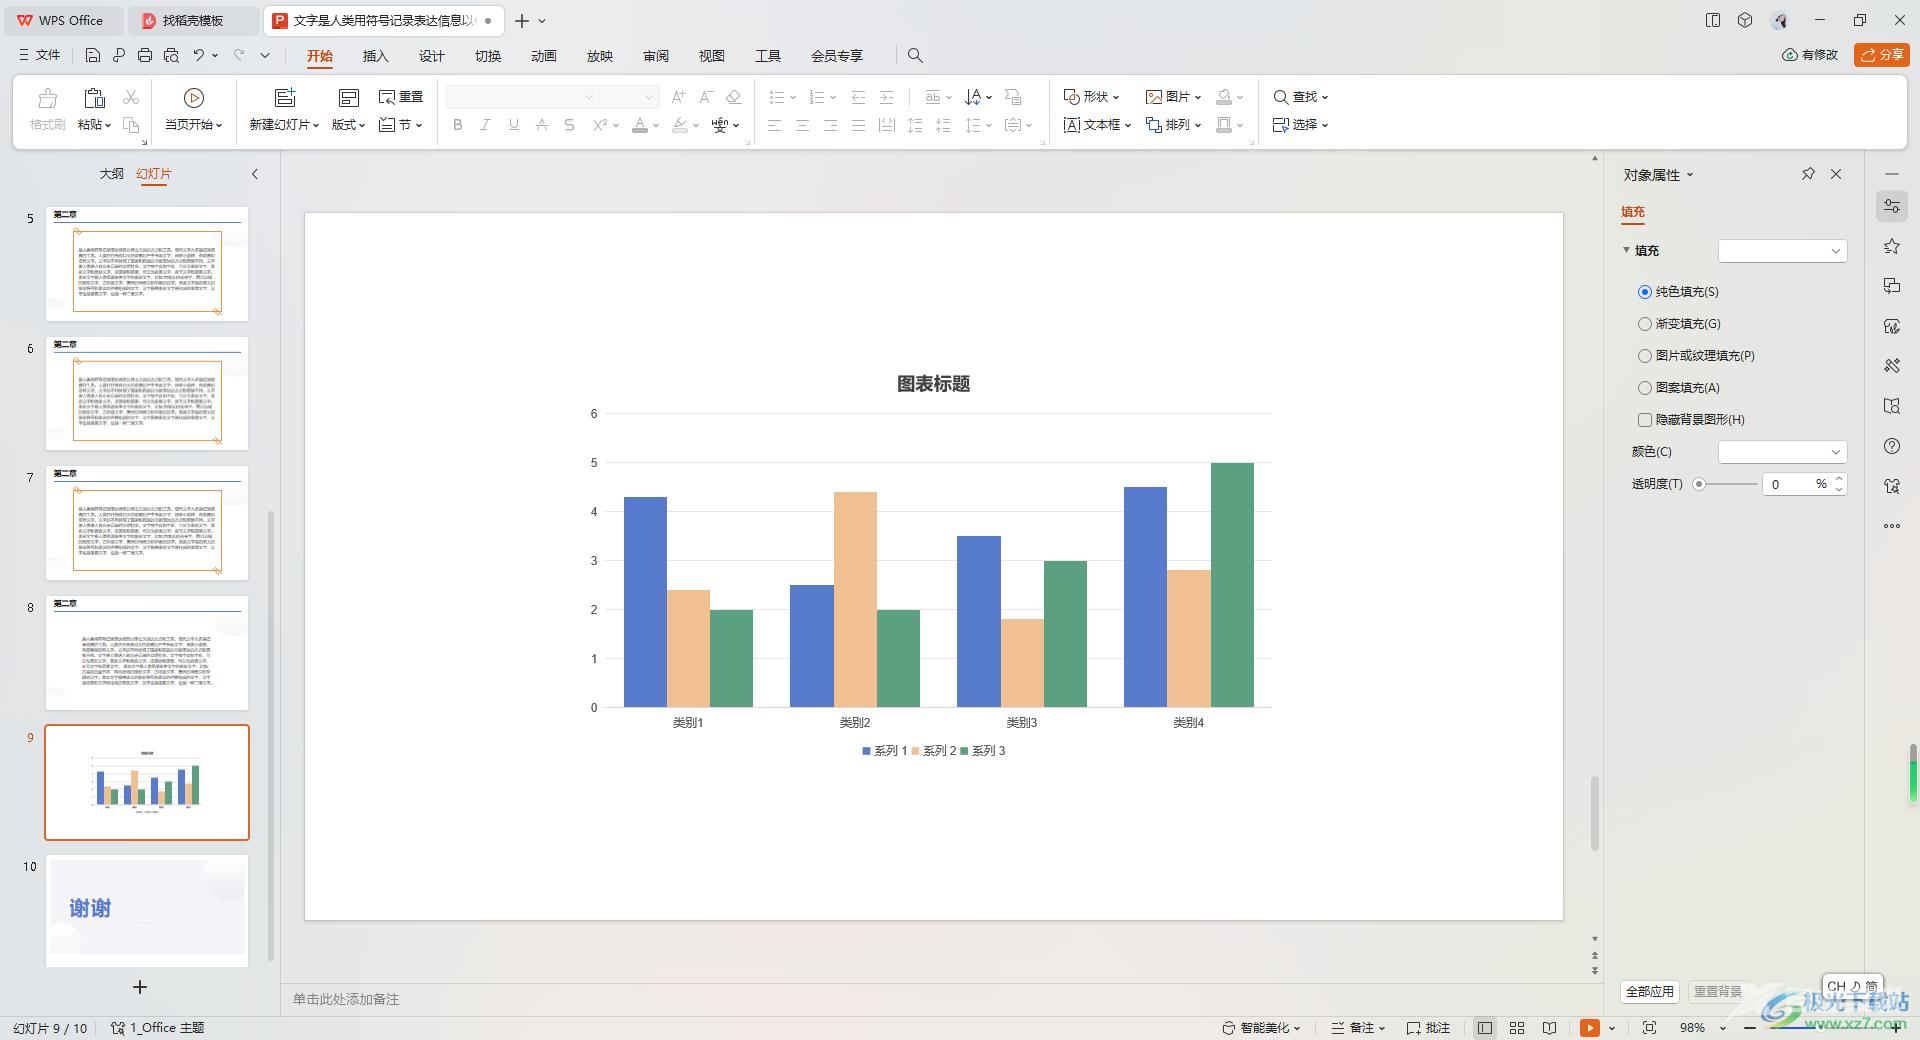
Task: Click the notes area 单击此处添加备注
Action: pyautogui.click(x=346, y=999)
